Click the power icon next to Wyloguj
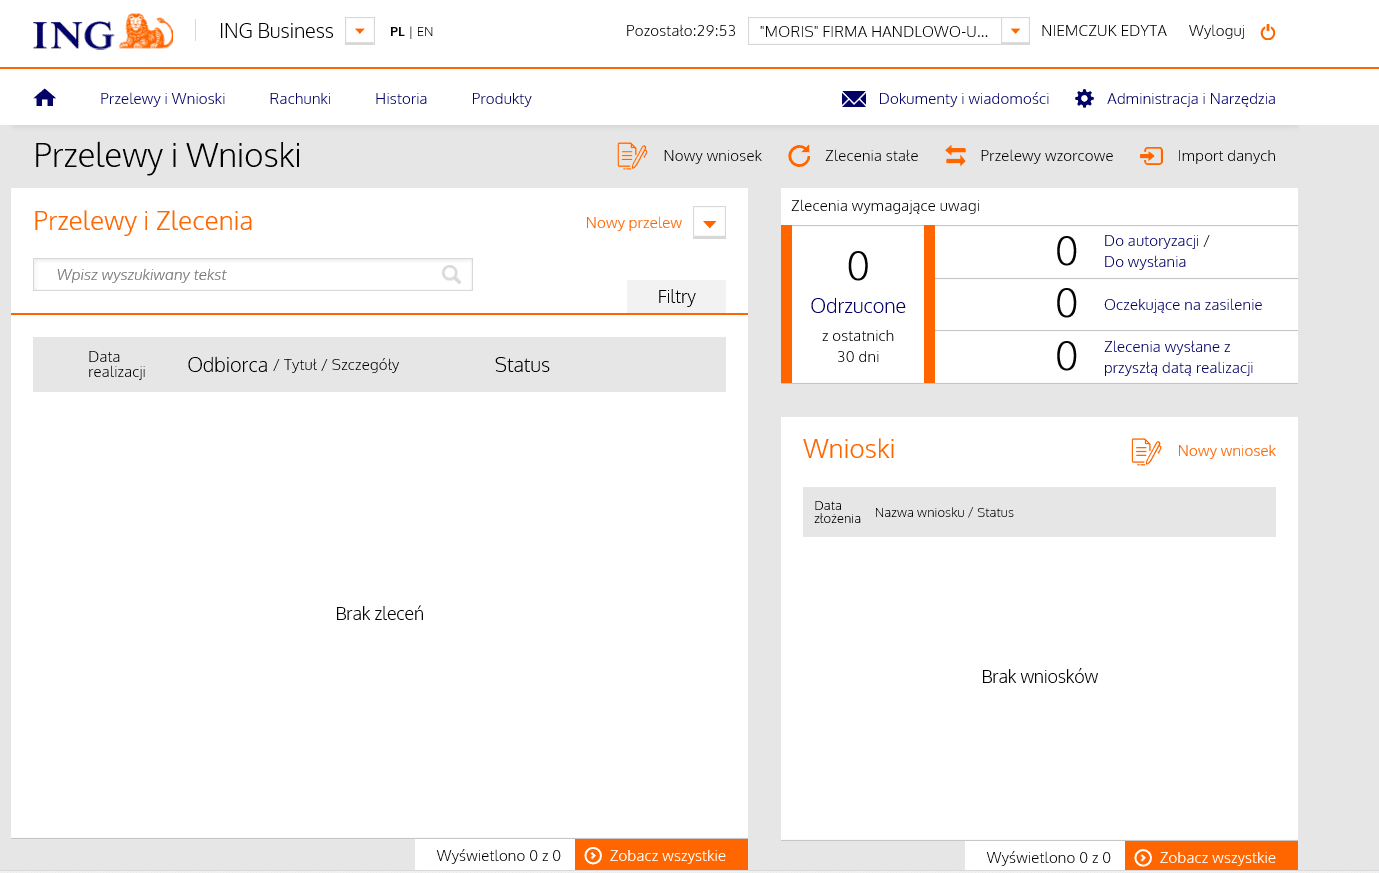 tap(1268, 32)
